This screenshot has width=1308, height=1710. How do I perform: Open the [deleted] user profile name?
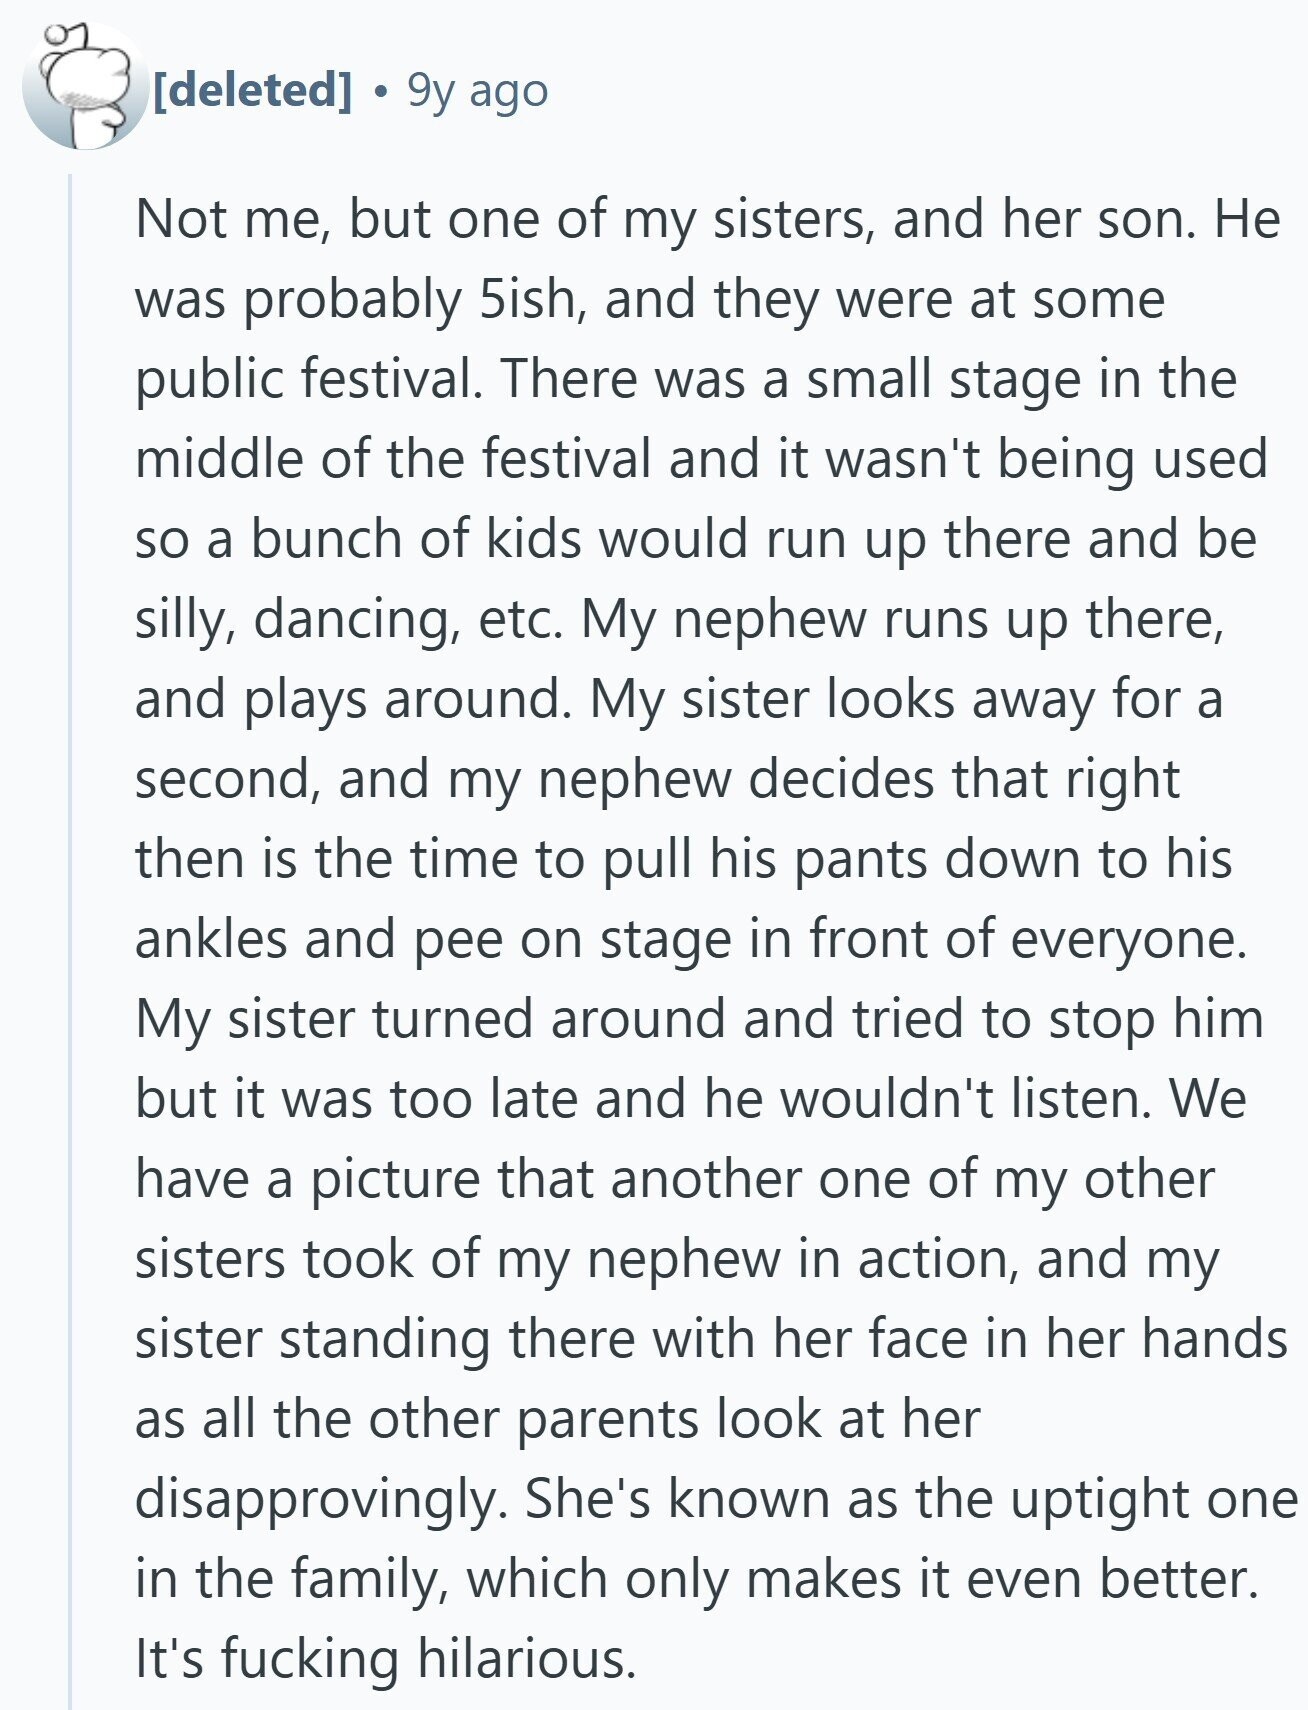(x=252, y=90)
